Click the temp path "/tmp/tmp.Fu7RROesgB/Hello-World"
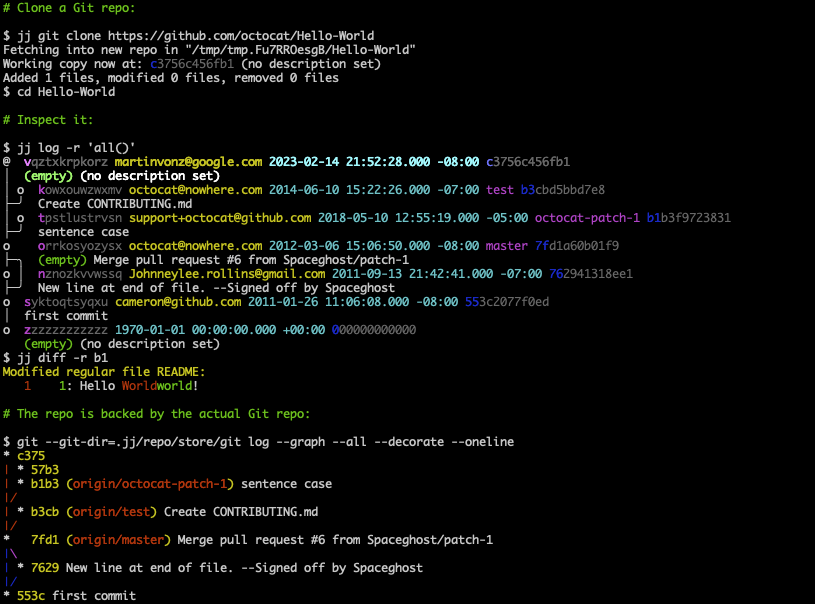 (300, 50)
